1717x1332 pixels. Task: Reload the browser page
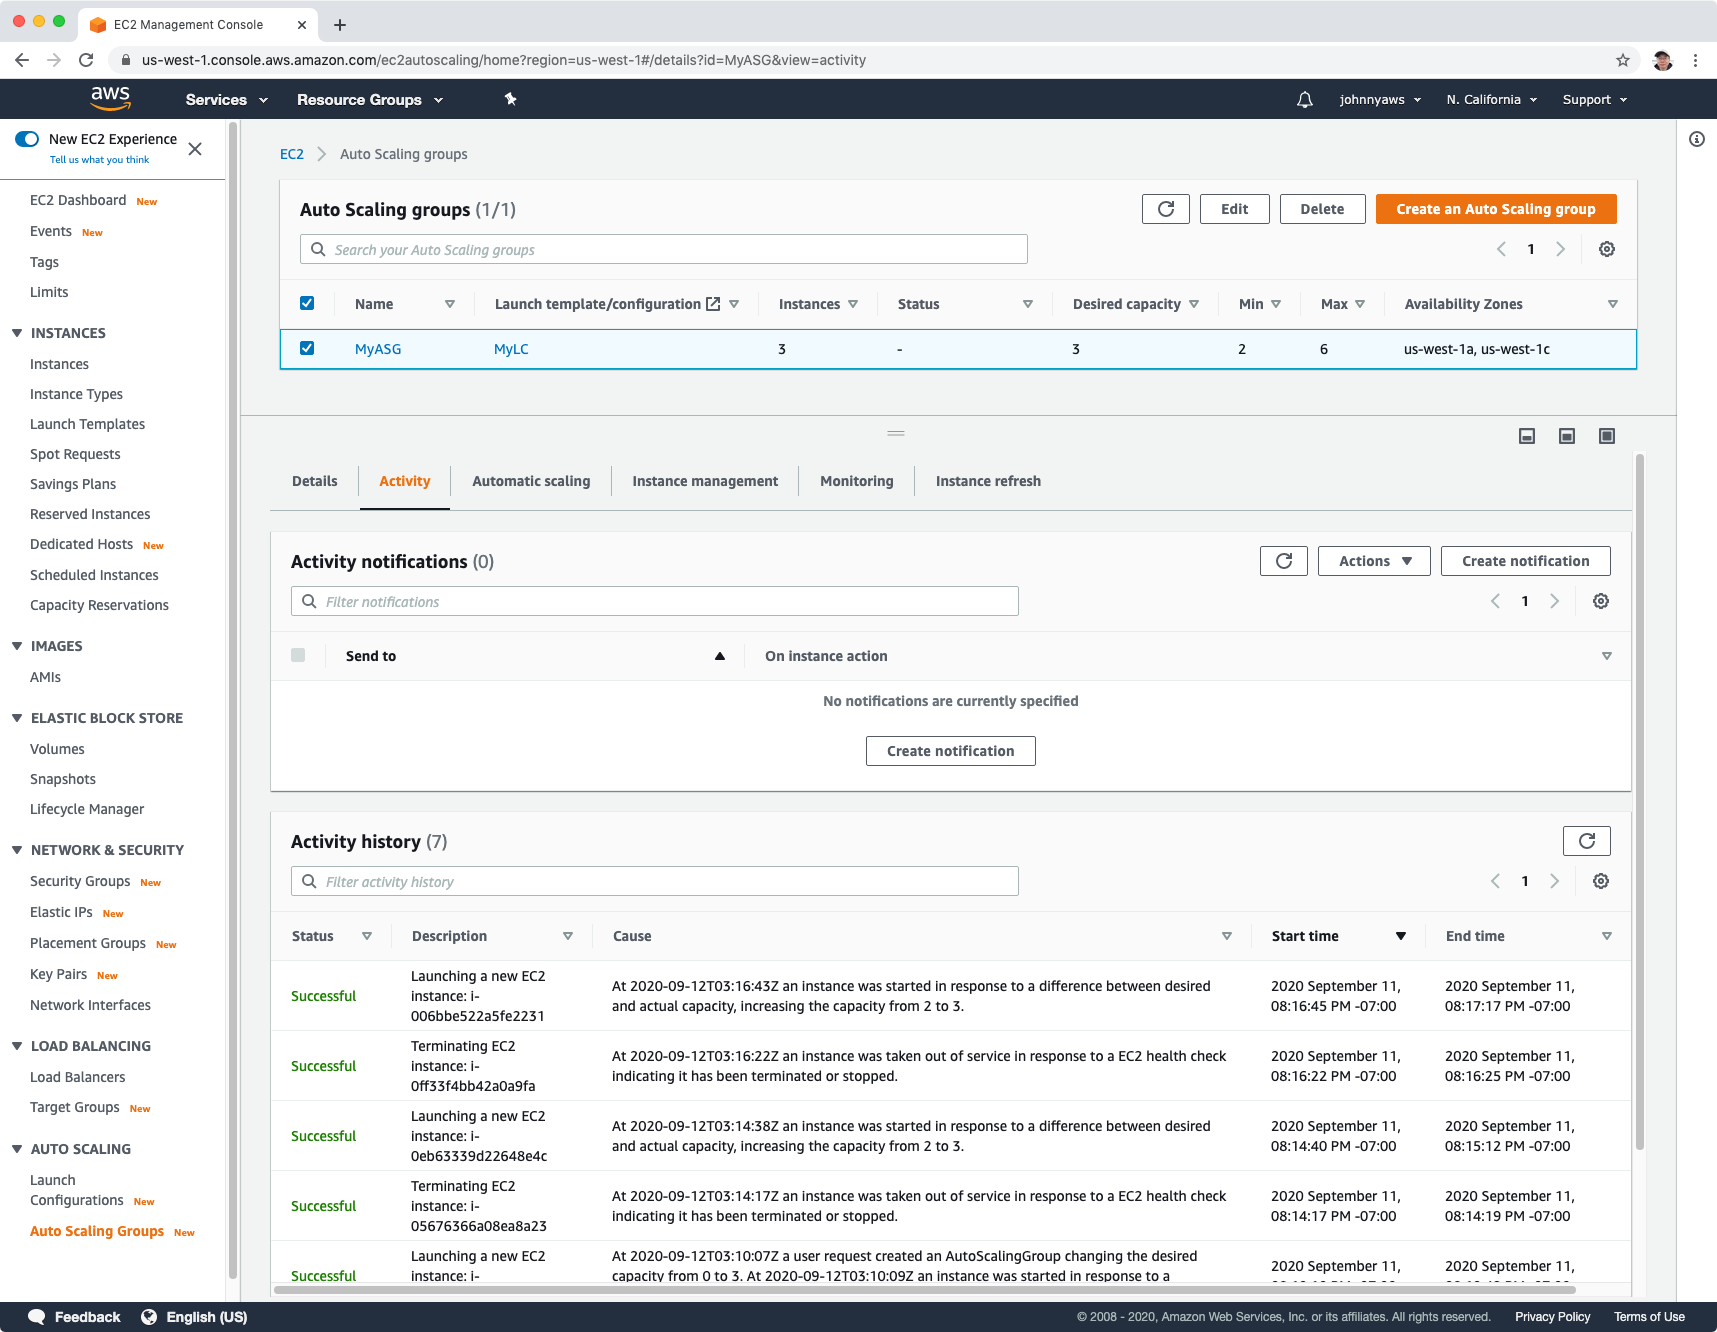tap(86, 60)
